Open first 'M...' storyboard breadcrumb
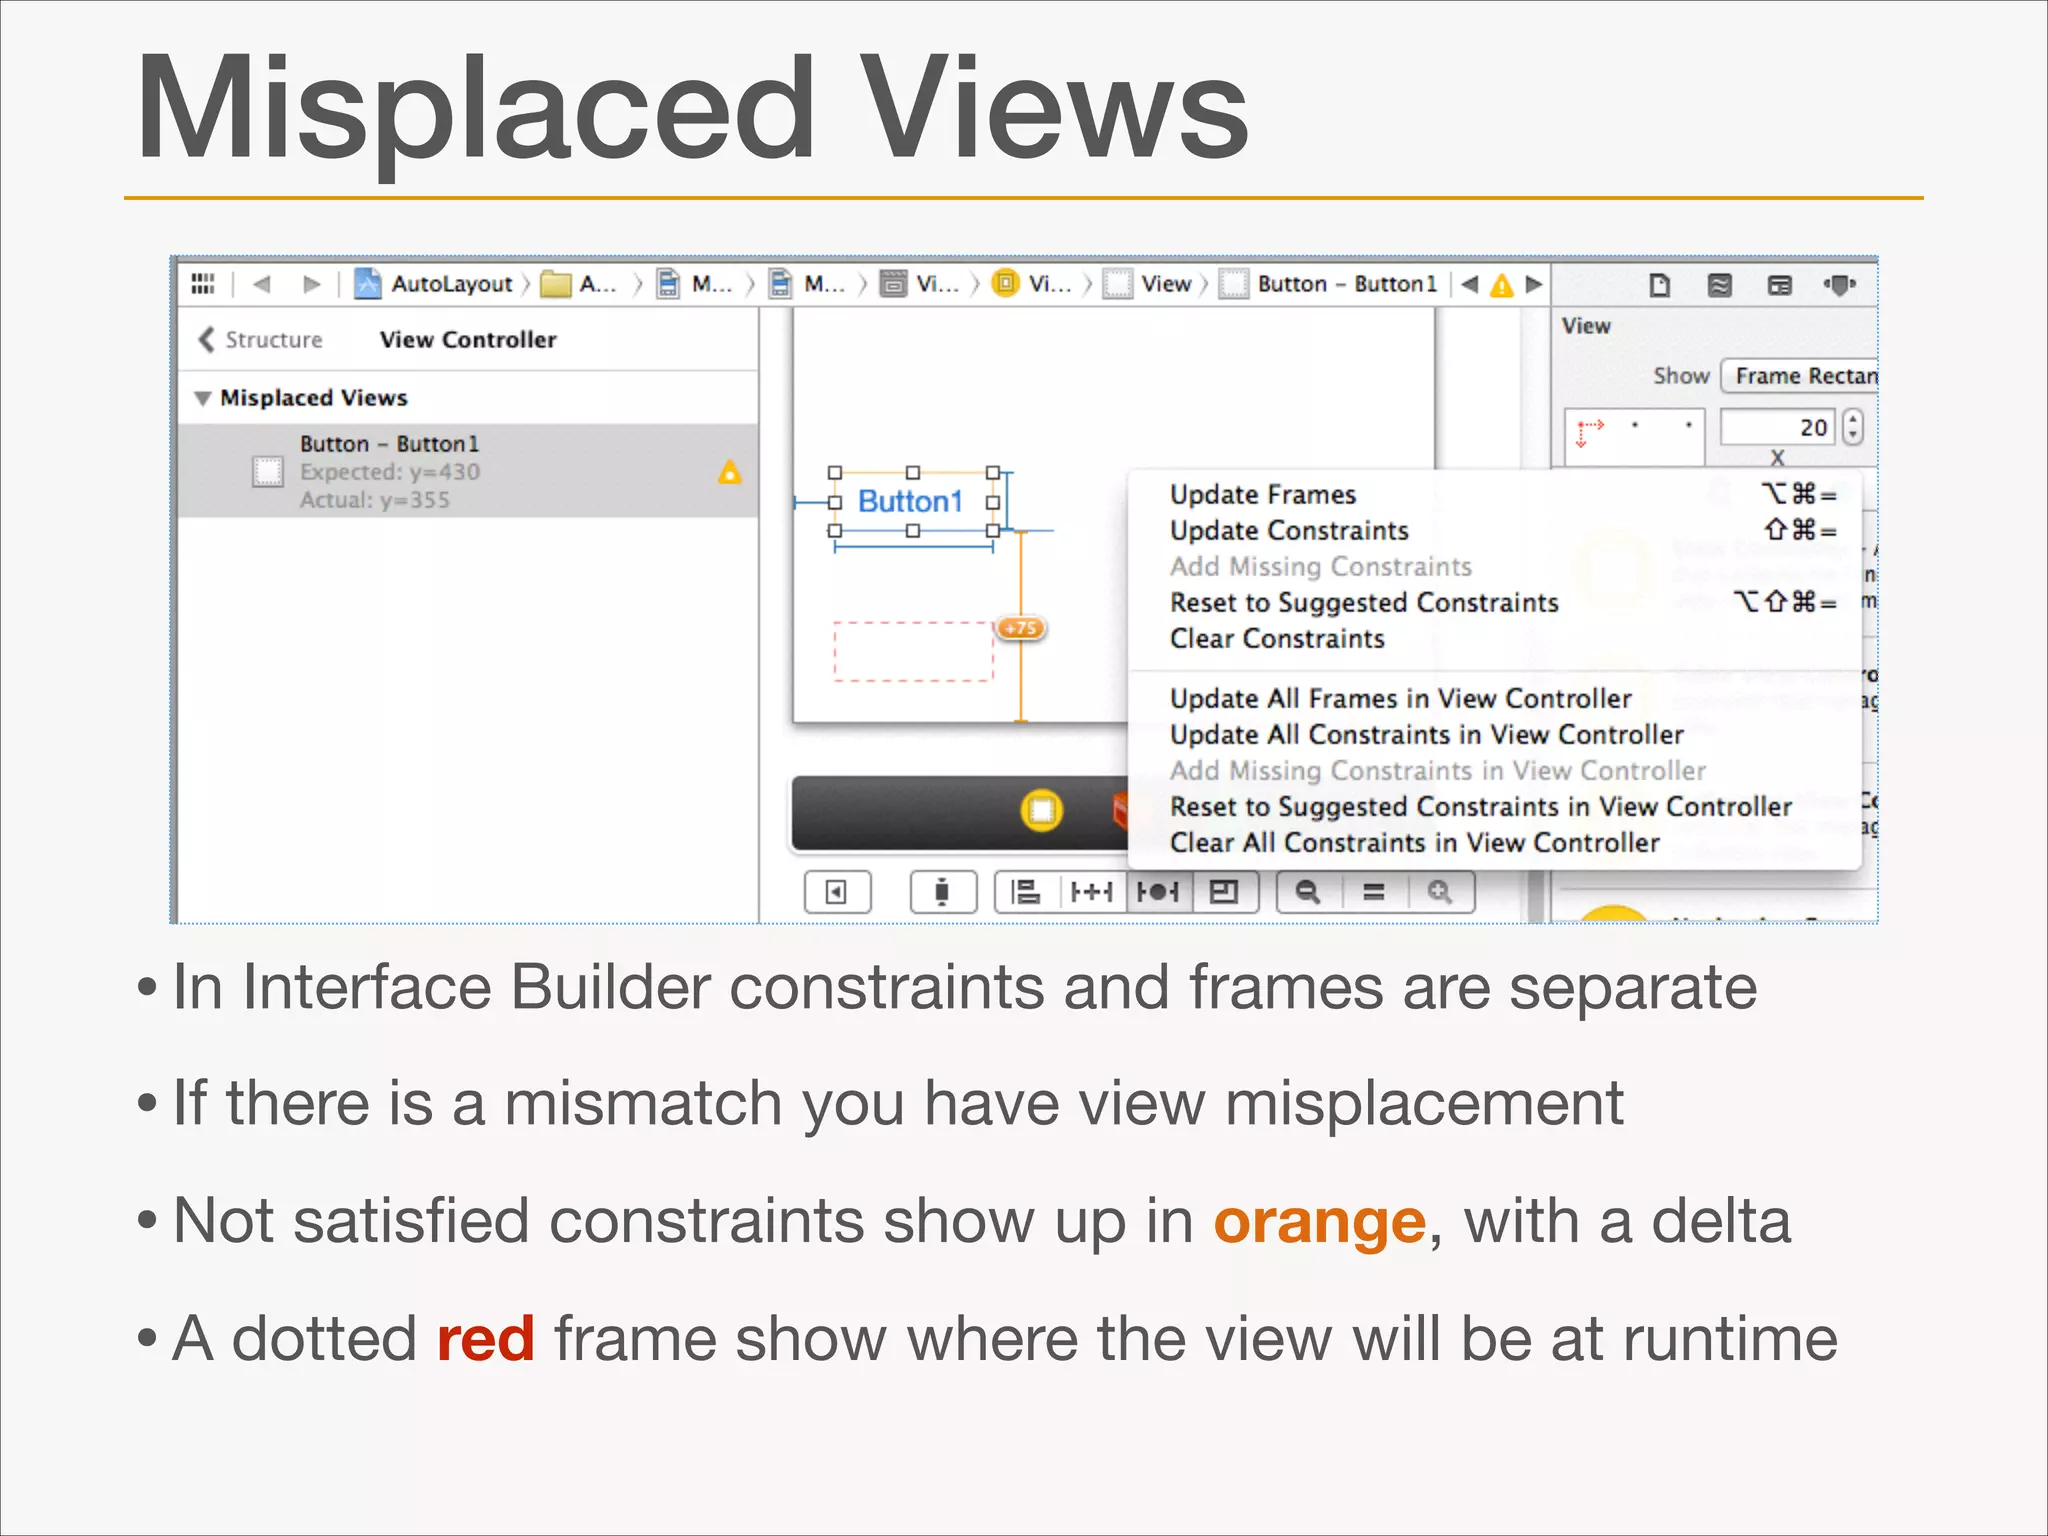 [x=695, y=284]
